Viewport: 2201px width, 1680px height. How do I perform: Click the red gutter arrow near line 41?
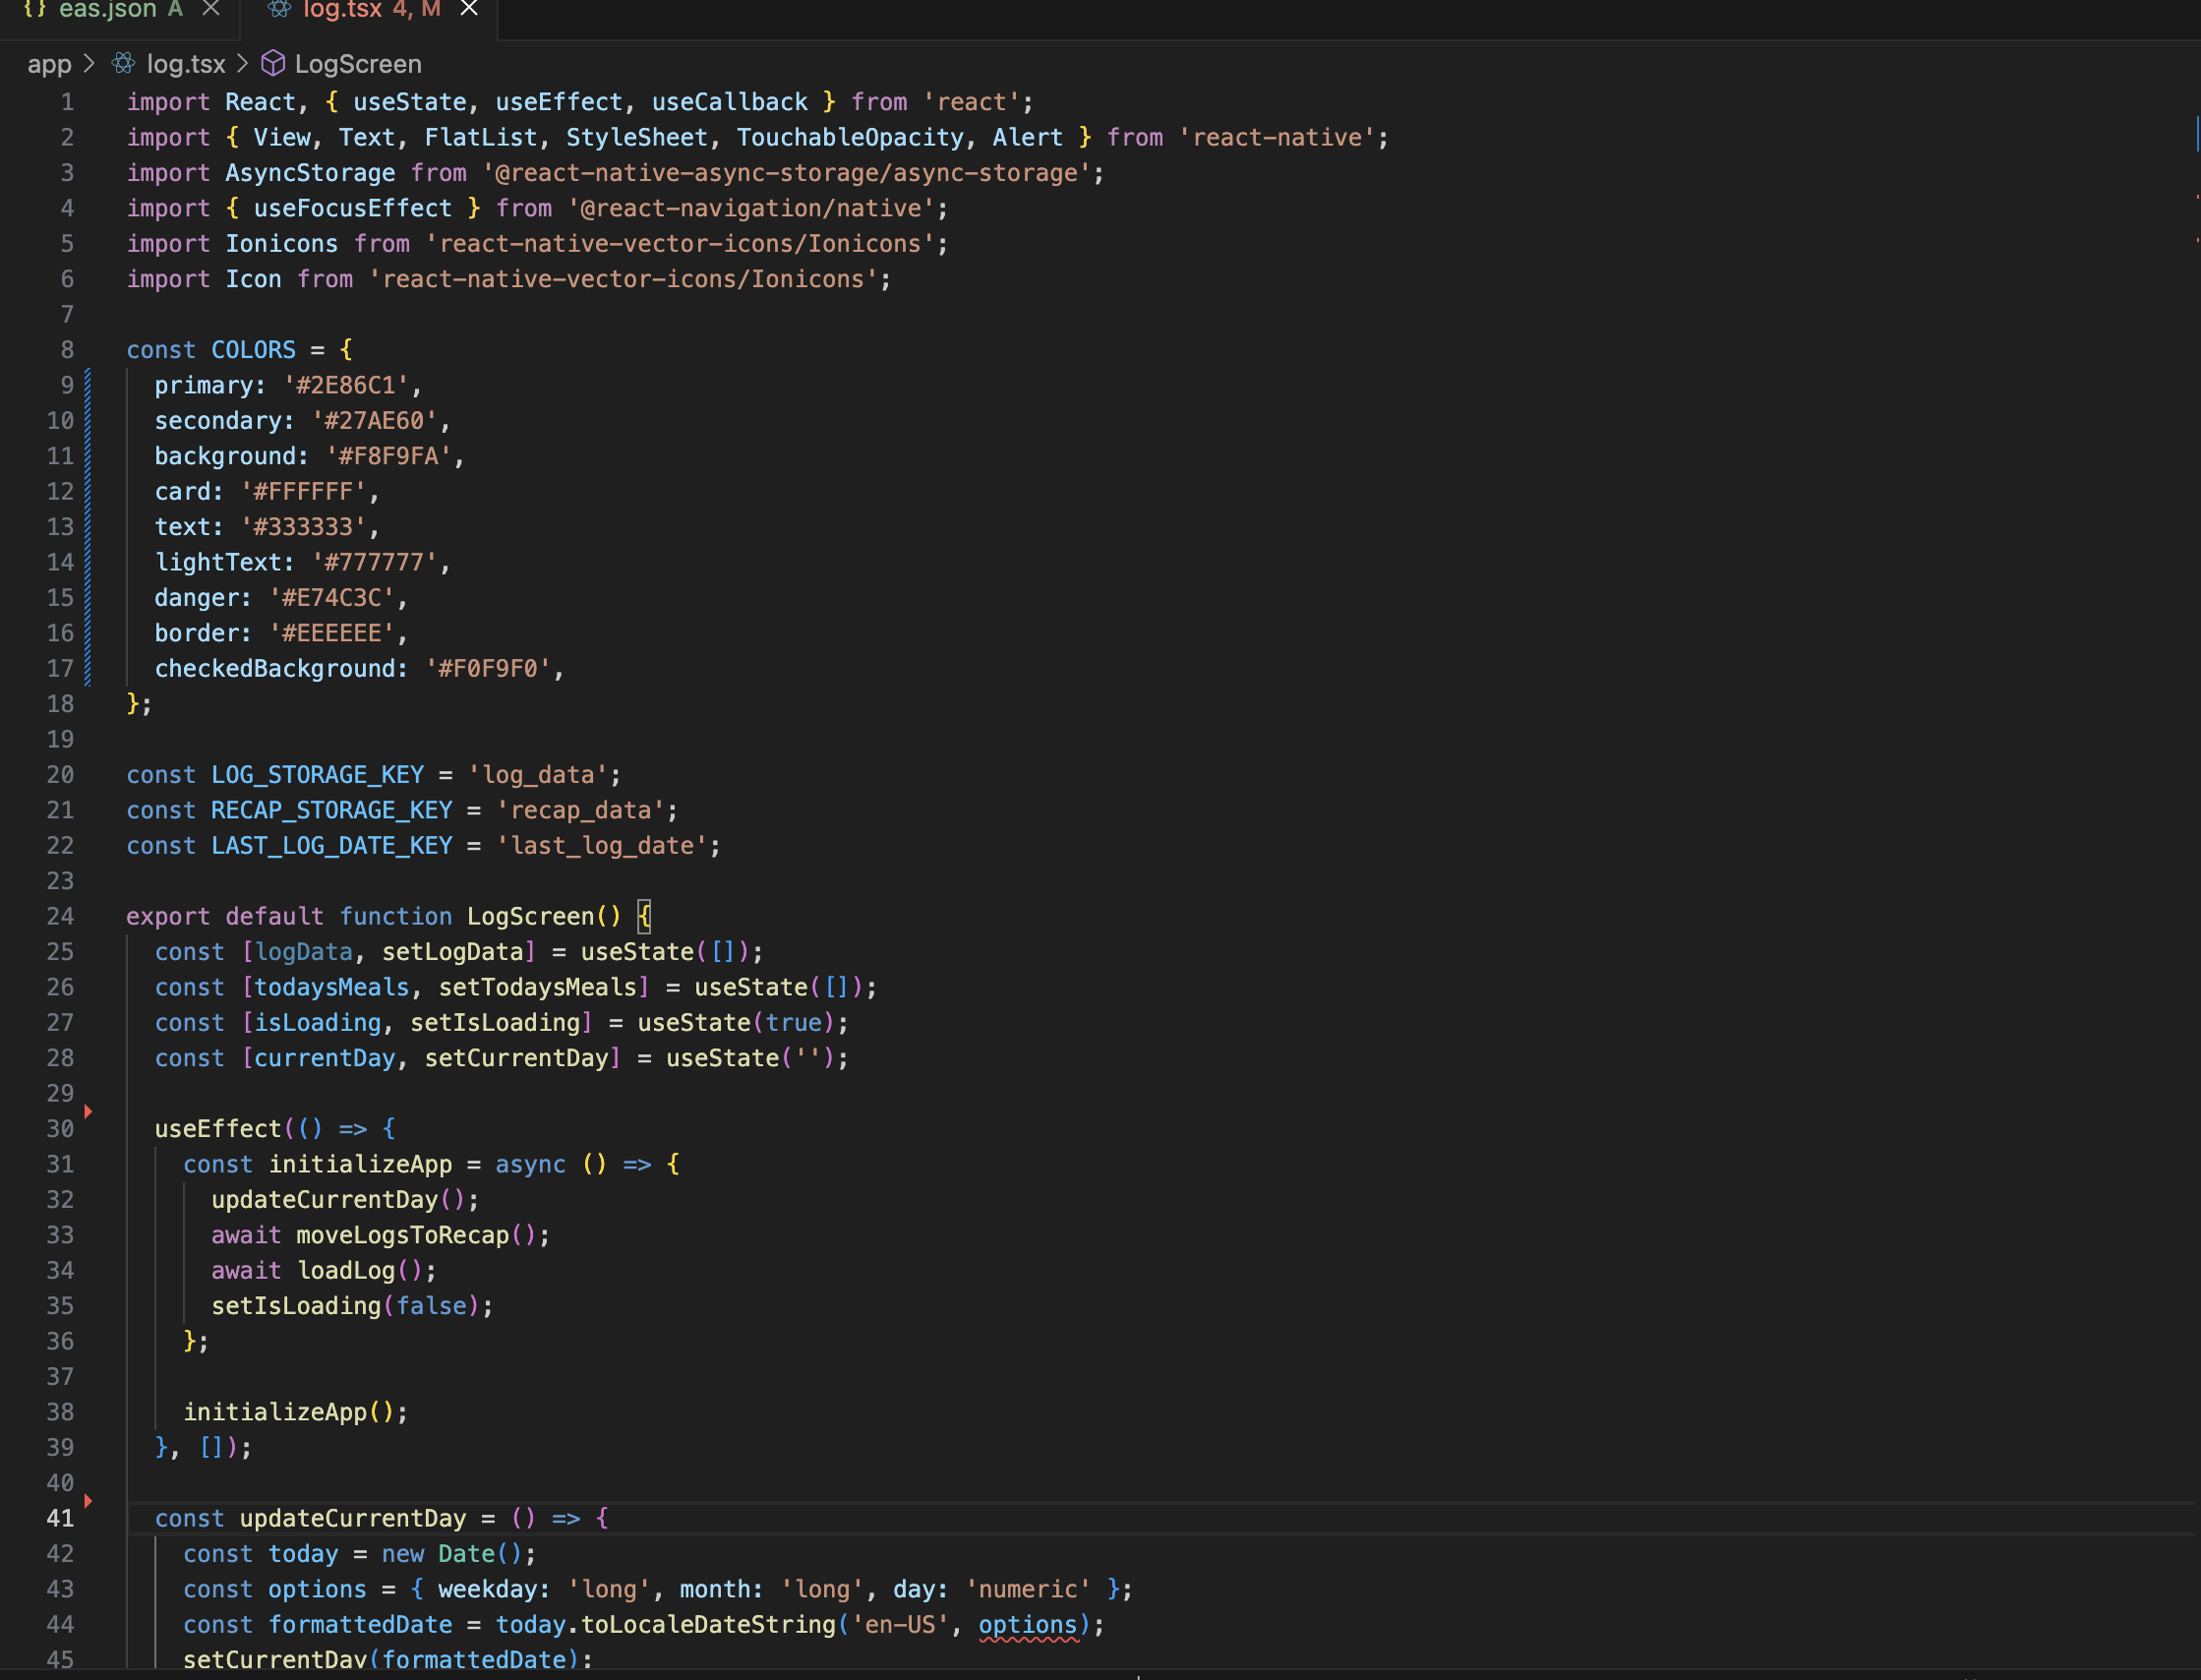(x=88, y=1500)
